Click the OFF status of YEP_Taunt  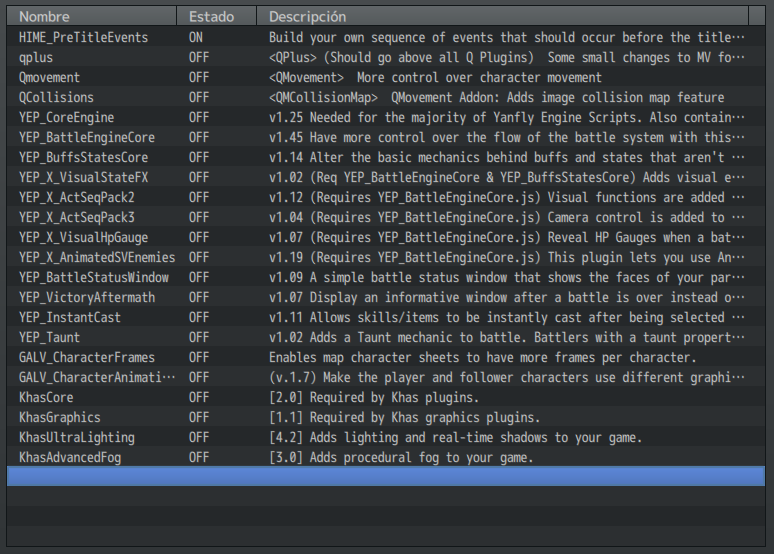[x=198, y=337]
